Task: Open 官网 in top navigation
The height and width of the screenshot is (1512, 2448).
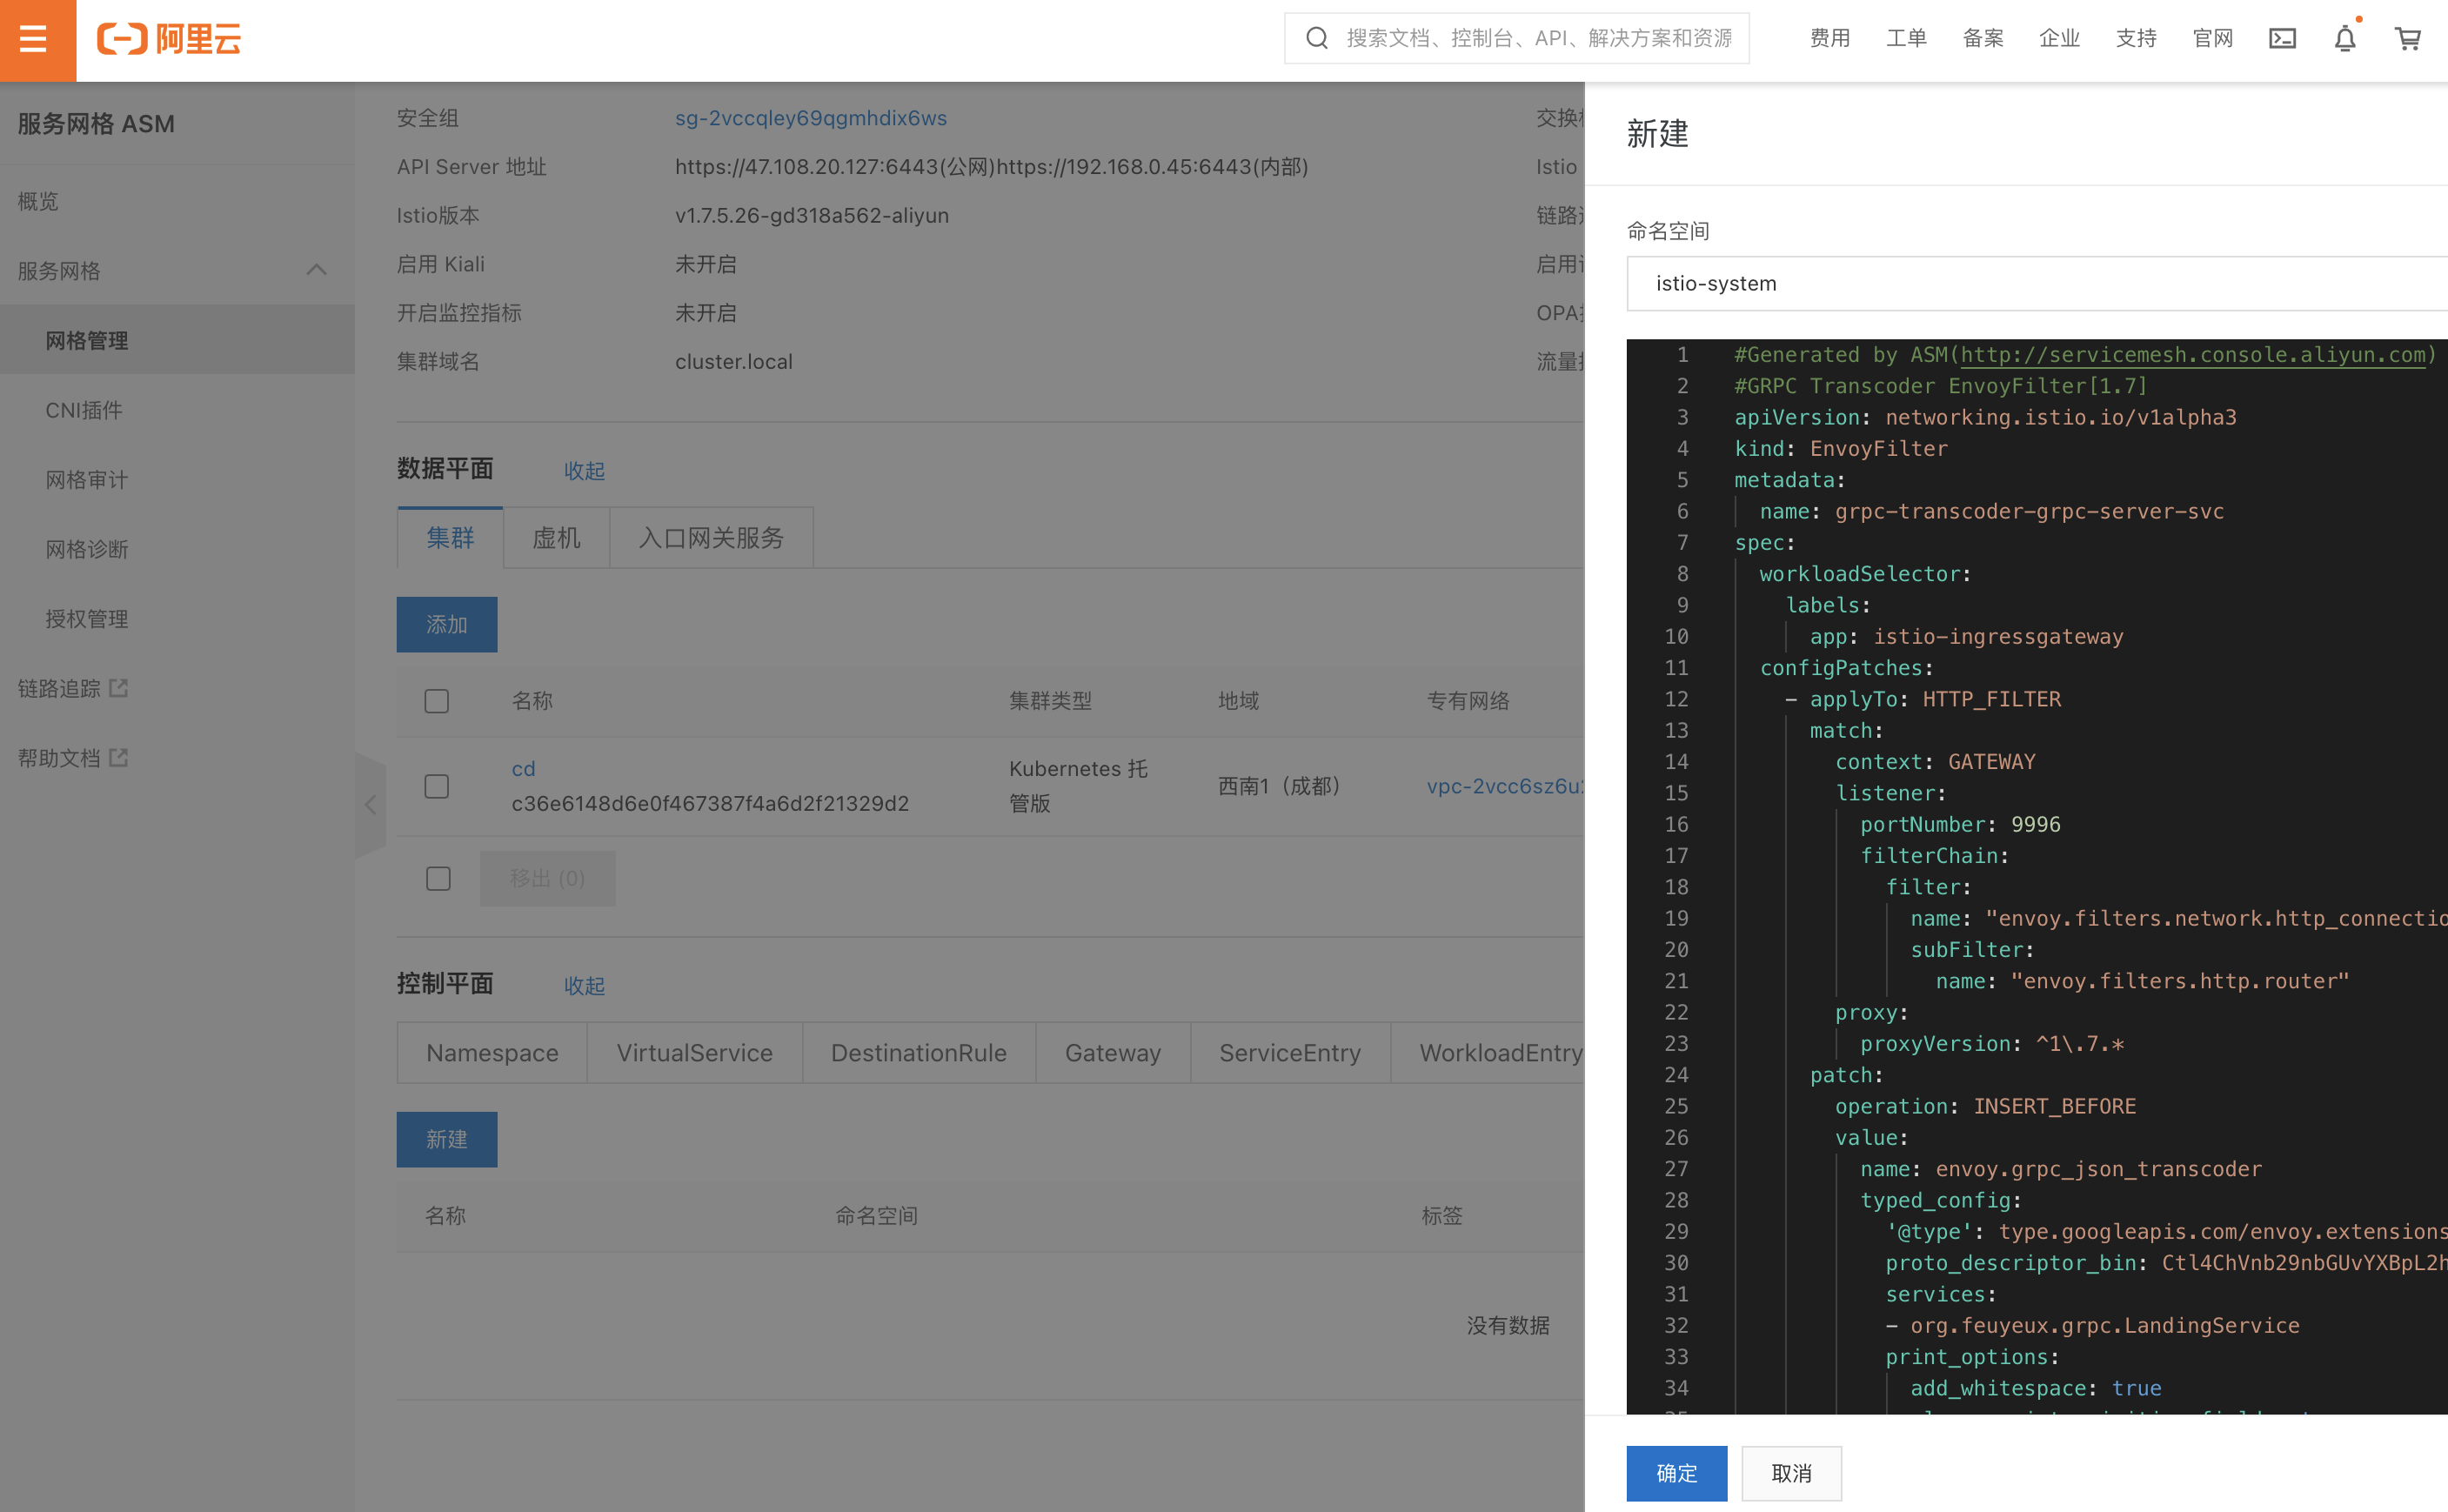Action: tap(2212, 38)
